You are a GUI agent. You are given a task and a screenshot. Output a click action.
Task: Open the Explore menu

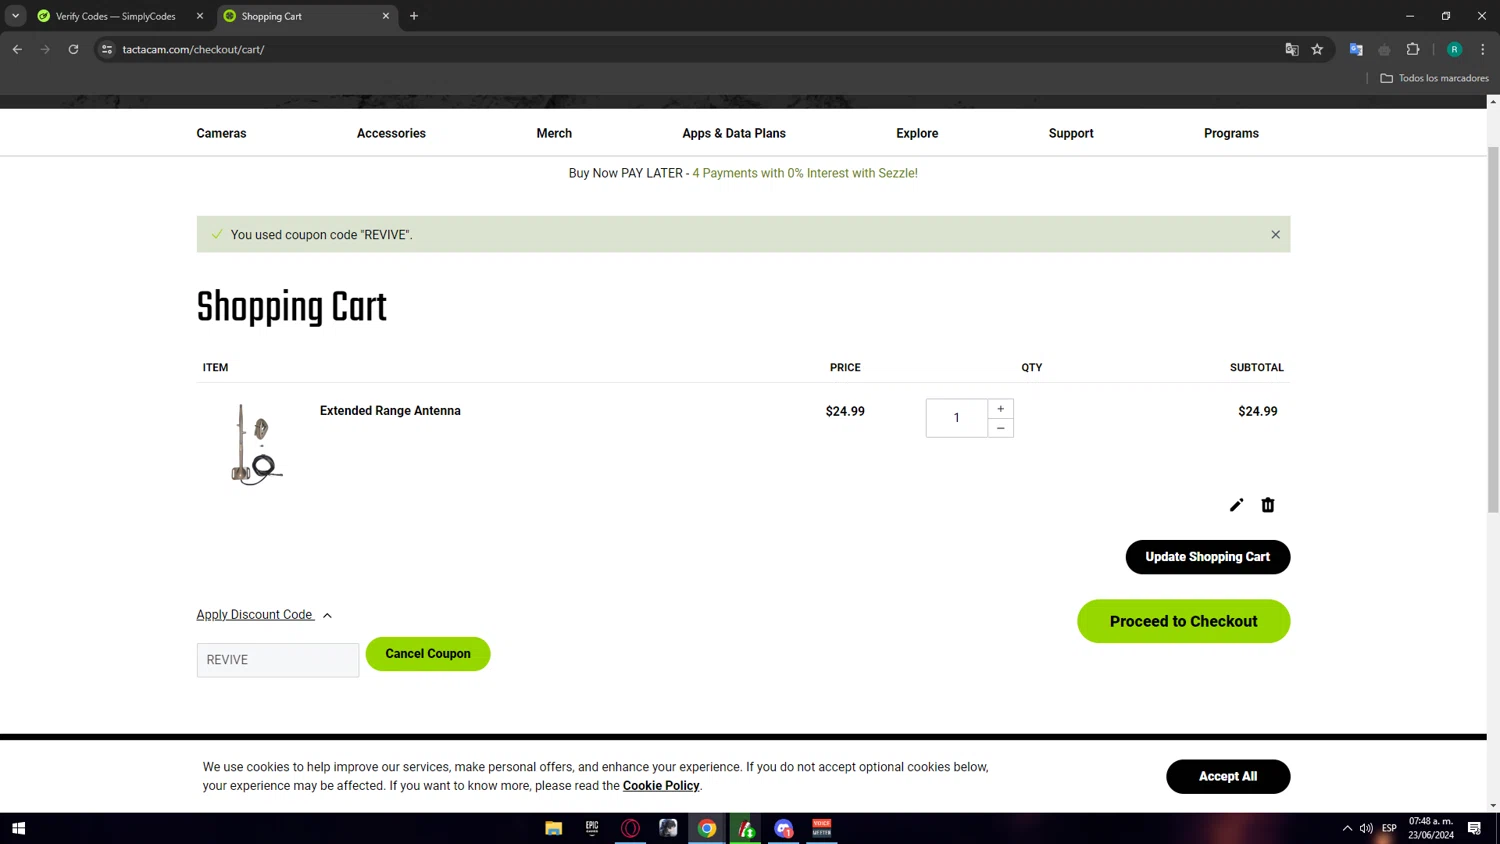[917, 133]
